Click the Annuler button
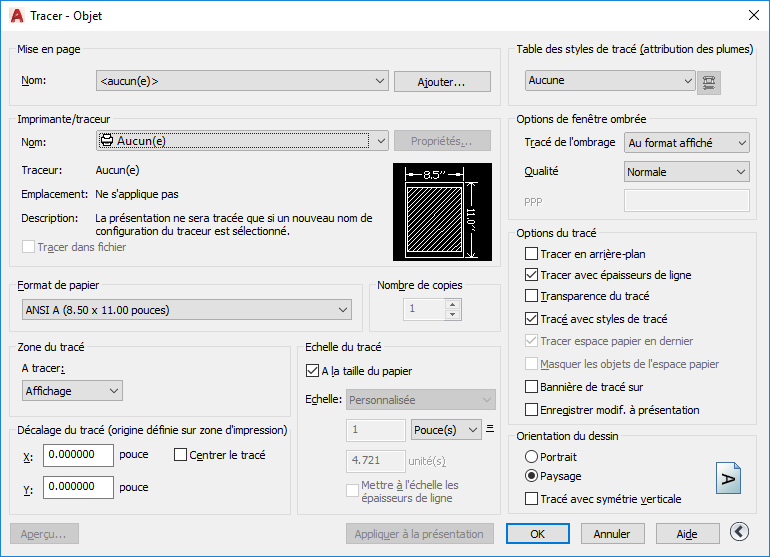770x557 pixels. click(612, 534)
